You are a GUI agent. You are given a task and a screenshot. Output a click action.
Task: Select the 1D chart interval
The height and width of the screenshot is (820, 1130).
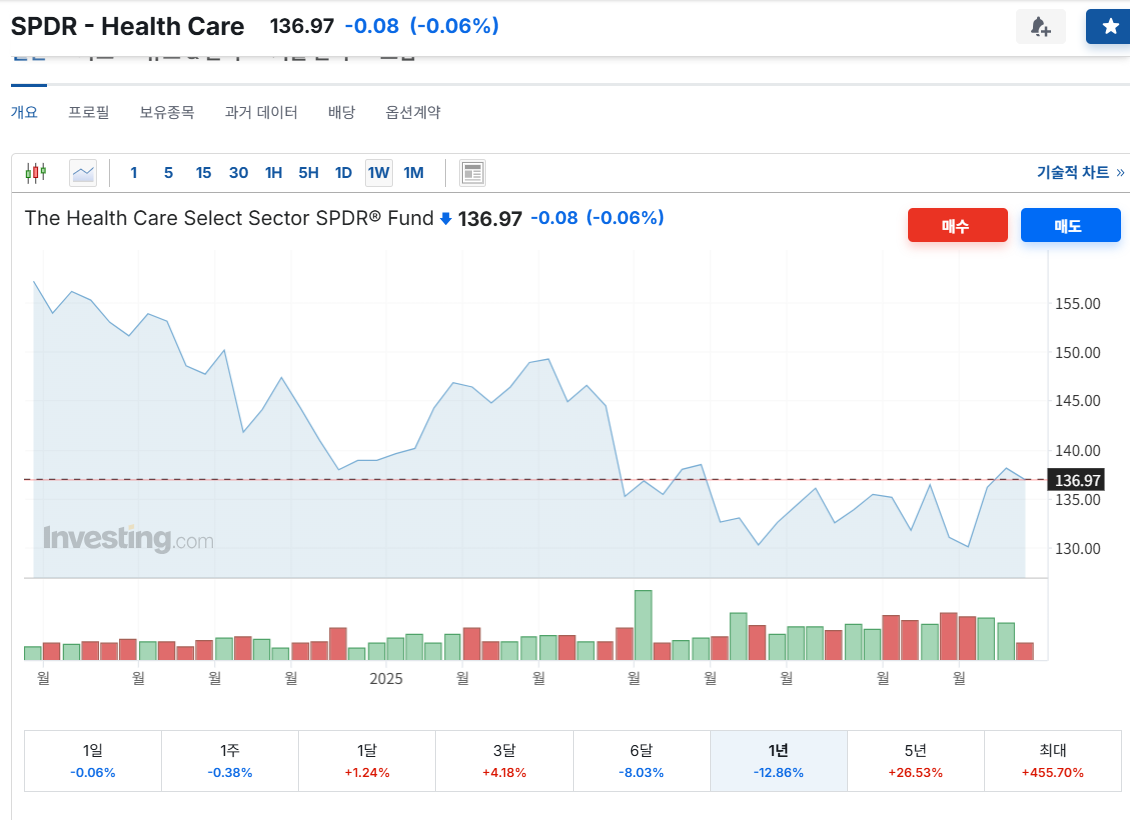[x=343, y=173]
